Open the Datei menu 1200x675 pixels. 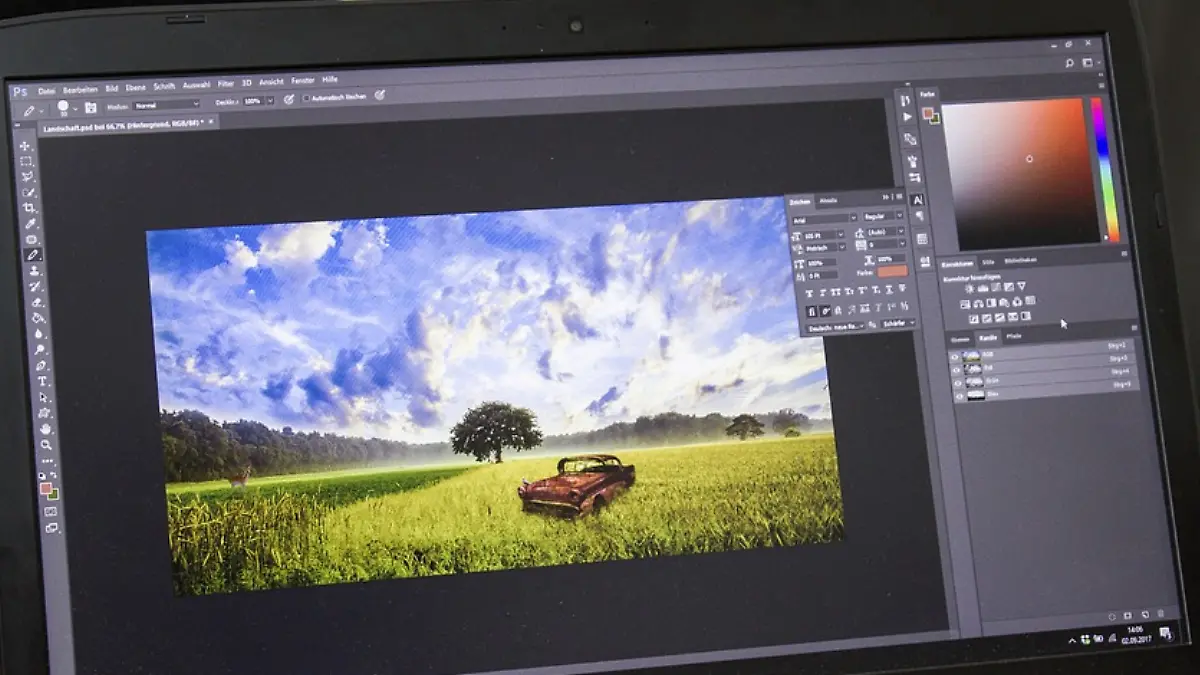pyautogui.click(x=46, y=91)
